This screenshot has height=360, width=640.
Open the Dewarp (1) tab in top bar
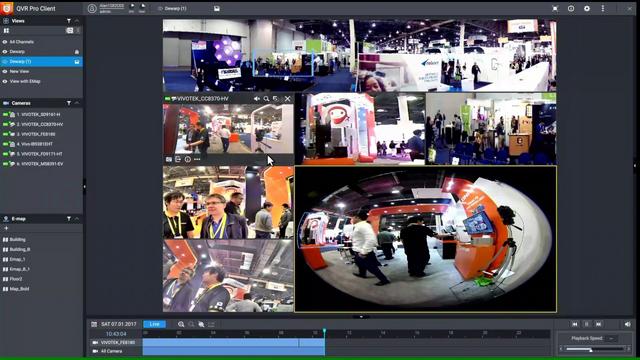click(x=172, y=8)
